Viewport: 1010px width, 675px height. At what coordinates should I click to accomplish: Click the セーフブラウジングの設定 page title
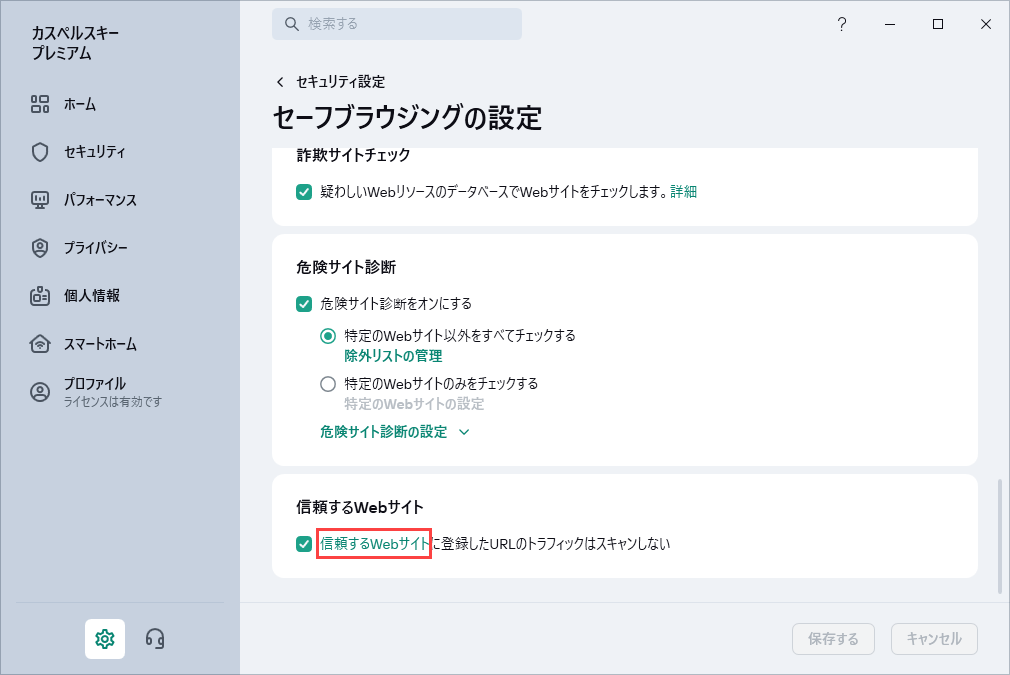click(x=407, y=118)
